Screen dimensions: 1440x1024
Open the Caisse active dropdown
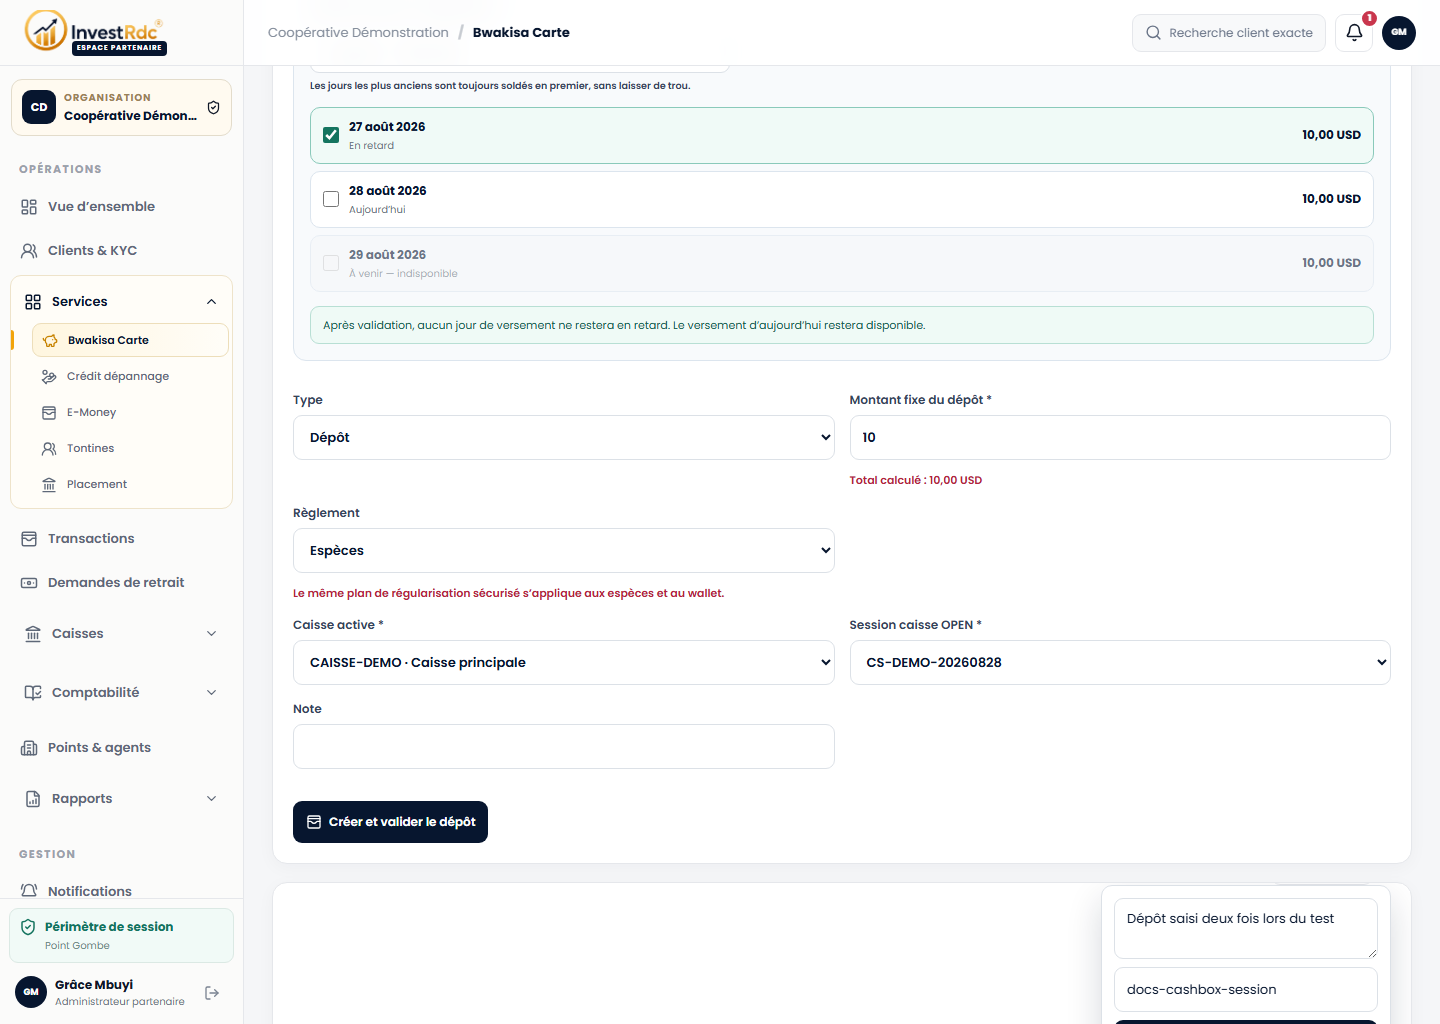coord(564,663)
